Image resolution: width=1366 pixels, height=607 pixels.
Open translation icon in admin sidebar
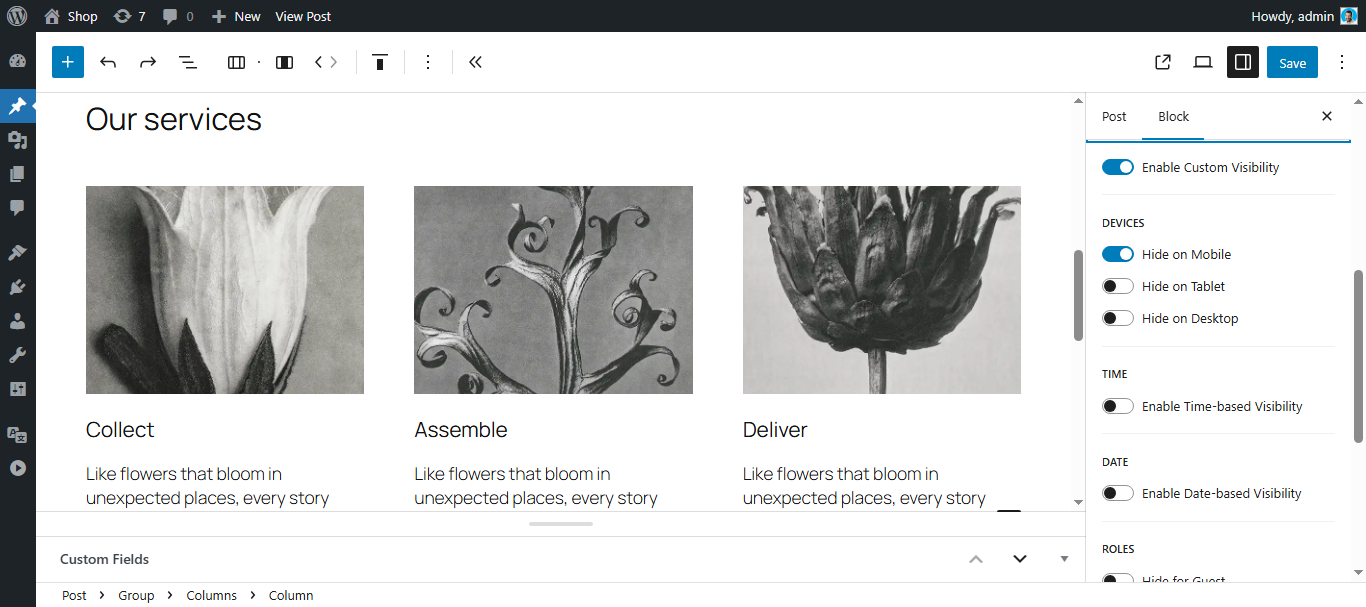click(x=17, y=434)
